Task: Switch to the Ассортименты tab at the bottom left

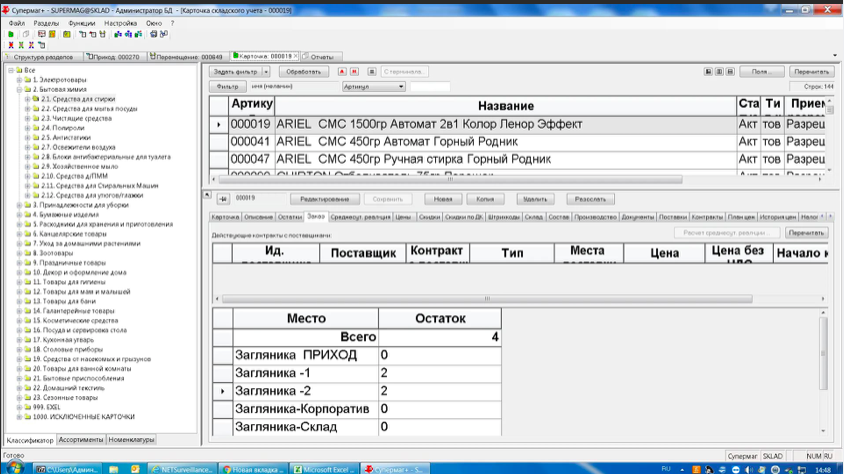Action: click(79, 439)
